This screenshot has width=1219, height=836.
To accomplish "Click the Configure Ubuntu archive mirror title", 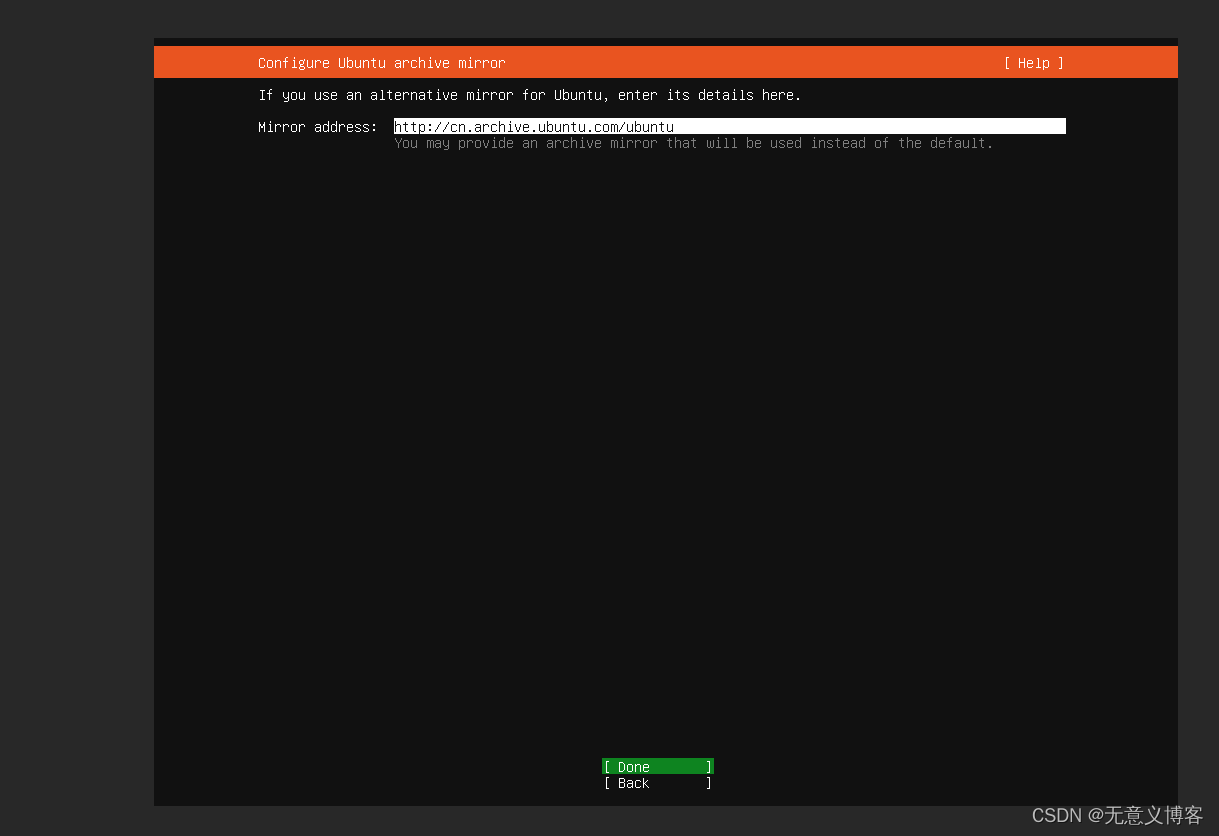I will (381, 63).
